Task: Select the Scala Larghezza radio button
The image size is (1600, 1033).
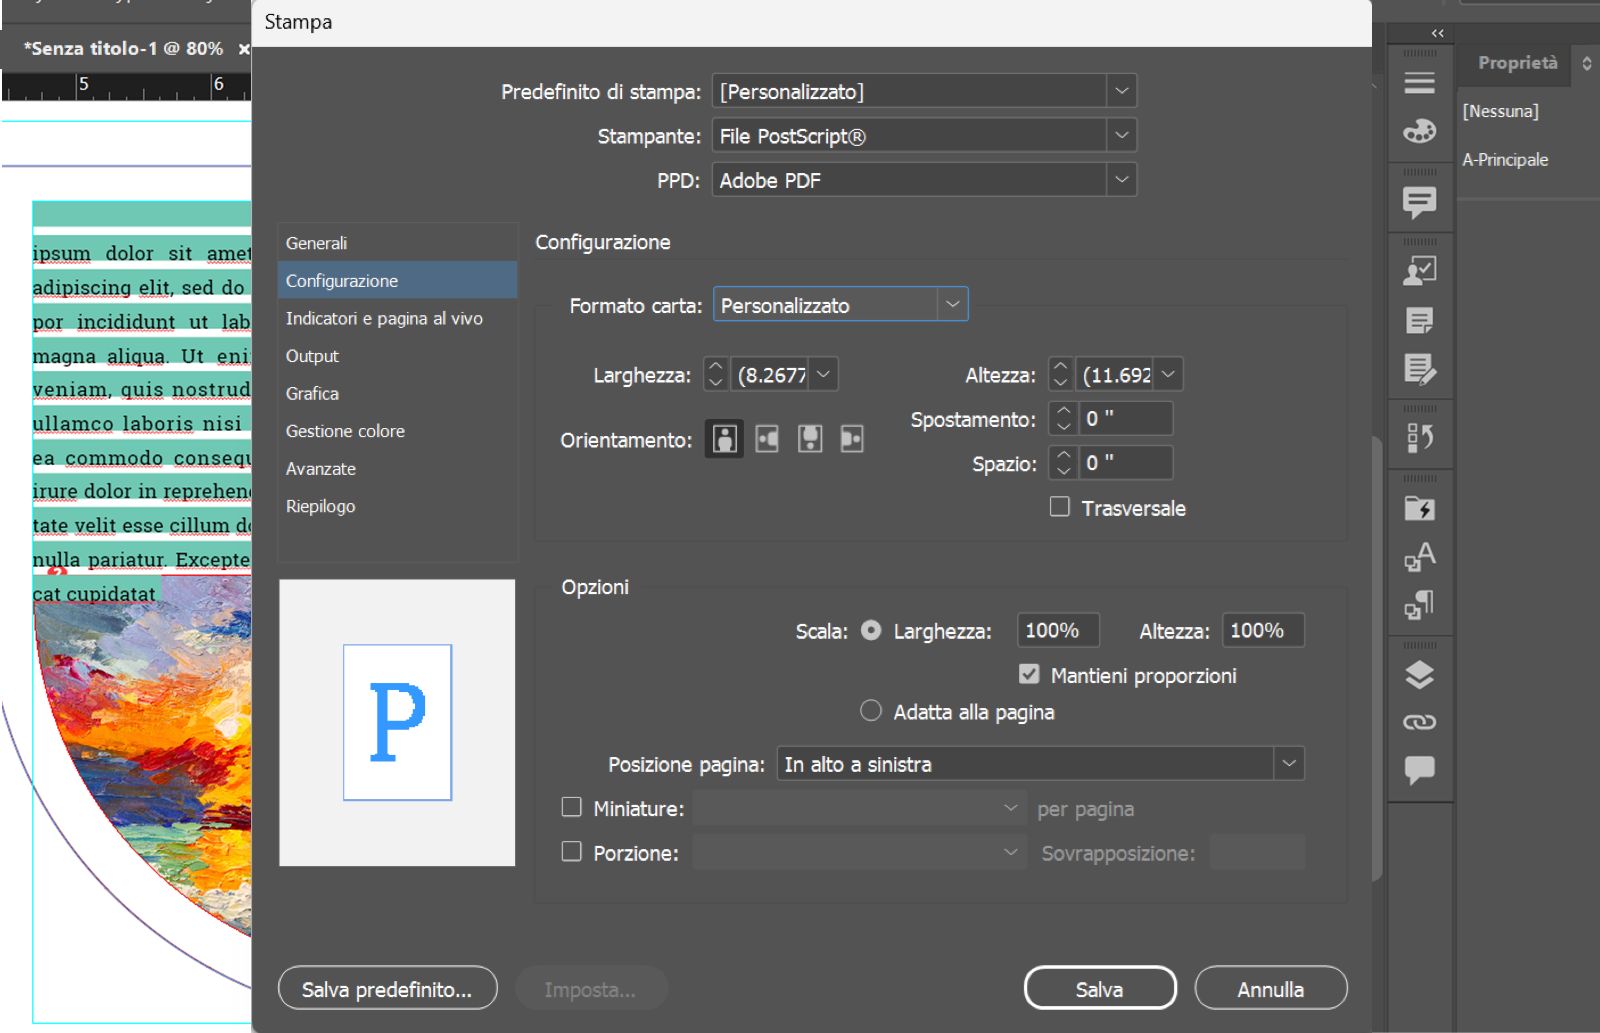Action: (x=871, y=630)
